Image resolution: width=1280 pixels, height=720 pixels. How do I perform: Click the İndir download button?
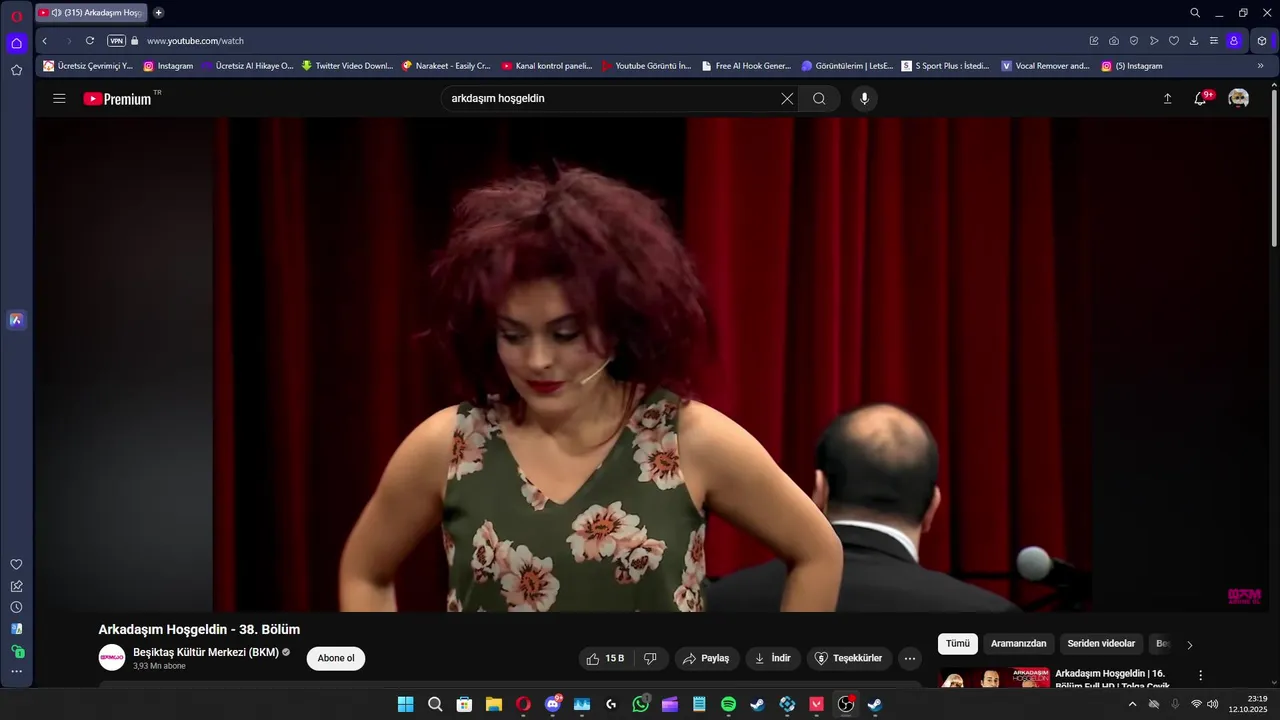click(x=772, y=658)
